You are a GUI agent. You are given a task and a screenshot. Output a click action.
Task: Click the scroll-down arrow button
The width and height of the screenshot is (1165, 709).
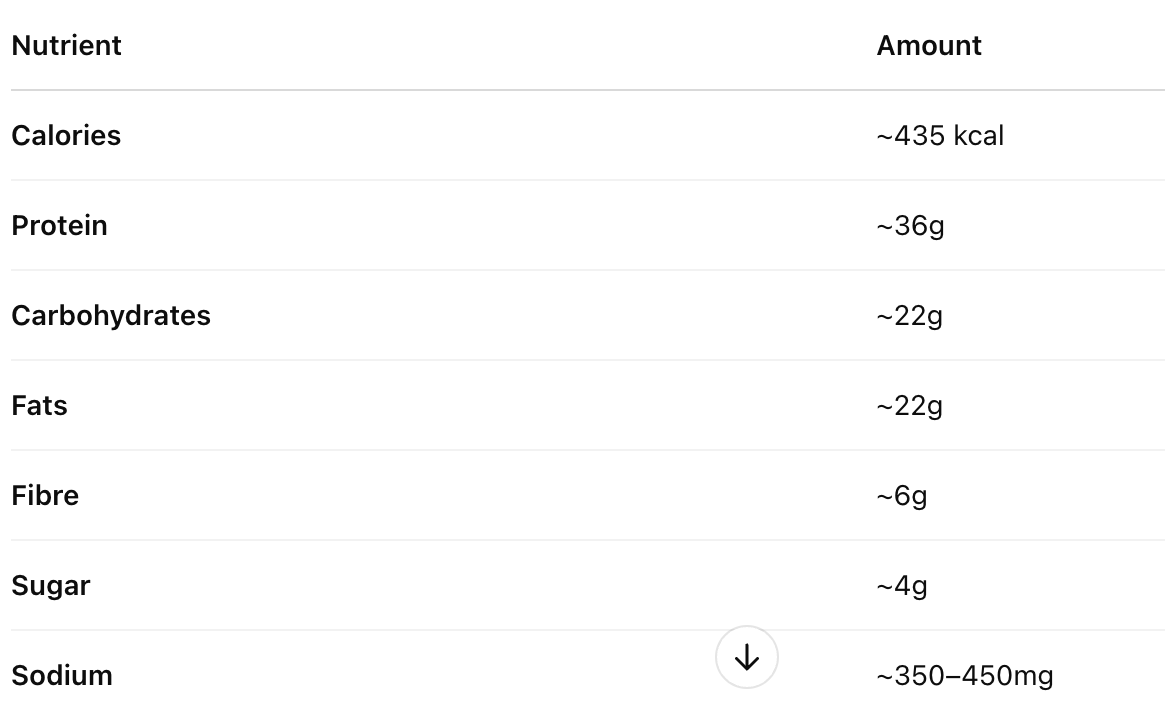click(x=747, y=657)
